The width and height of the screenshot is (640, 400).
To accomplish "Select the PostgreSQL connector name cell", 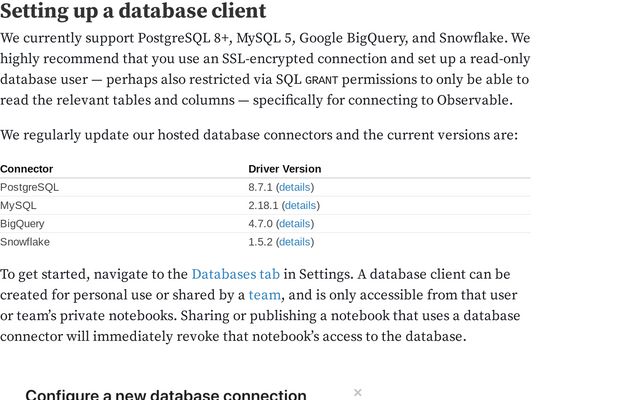I will point(30,187).
